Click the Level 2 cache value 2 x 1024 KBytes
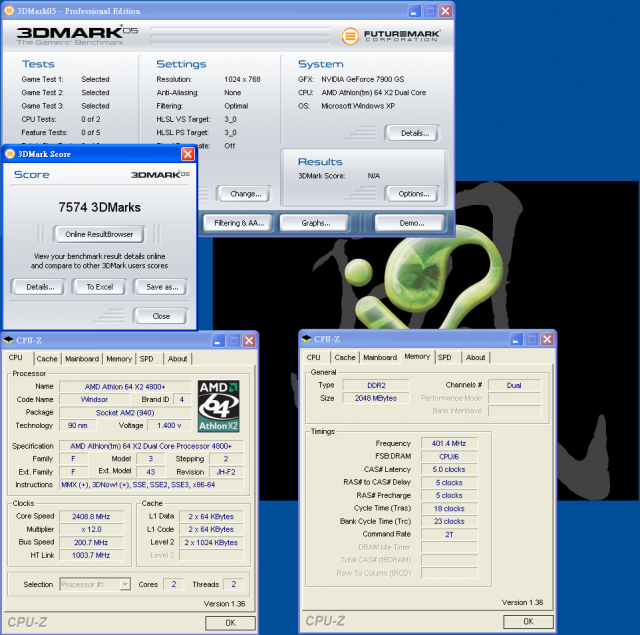 pos(211,542)
